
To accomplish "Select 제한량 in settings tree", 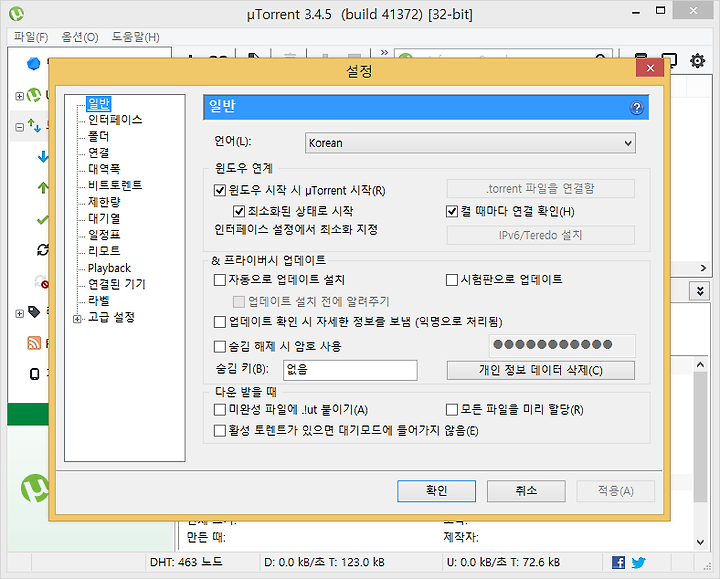I will pos(104,202).
